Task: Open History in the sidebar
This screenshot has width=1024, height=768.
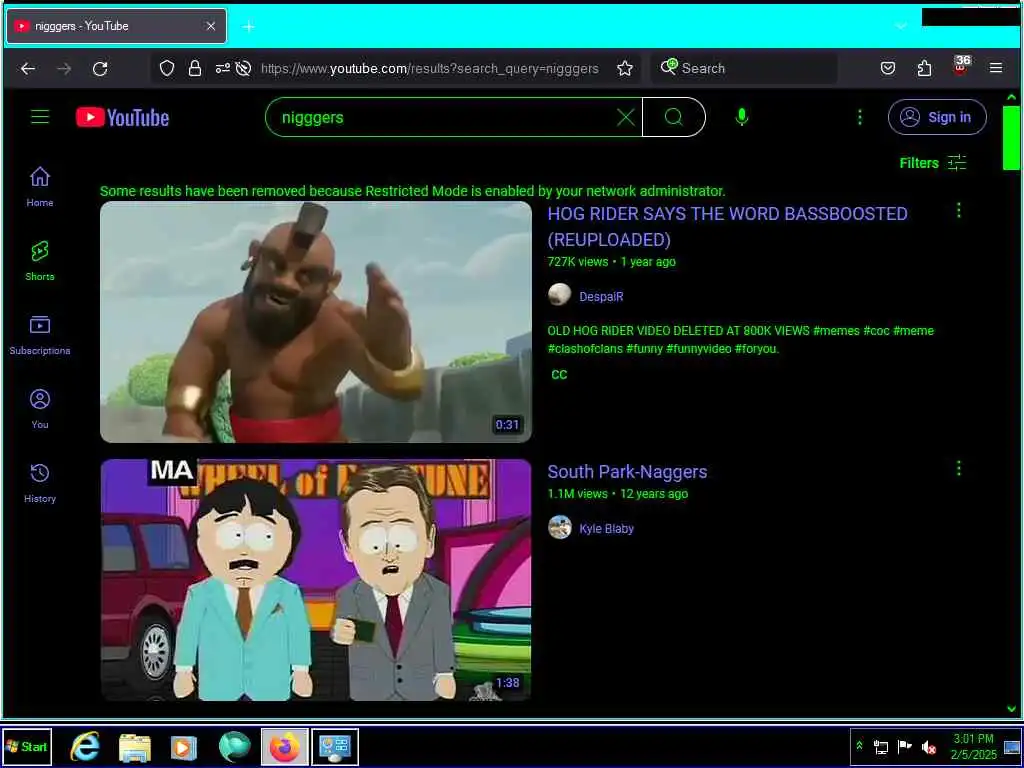Action: [x=40, y=483]
